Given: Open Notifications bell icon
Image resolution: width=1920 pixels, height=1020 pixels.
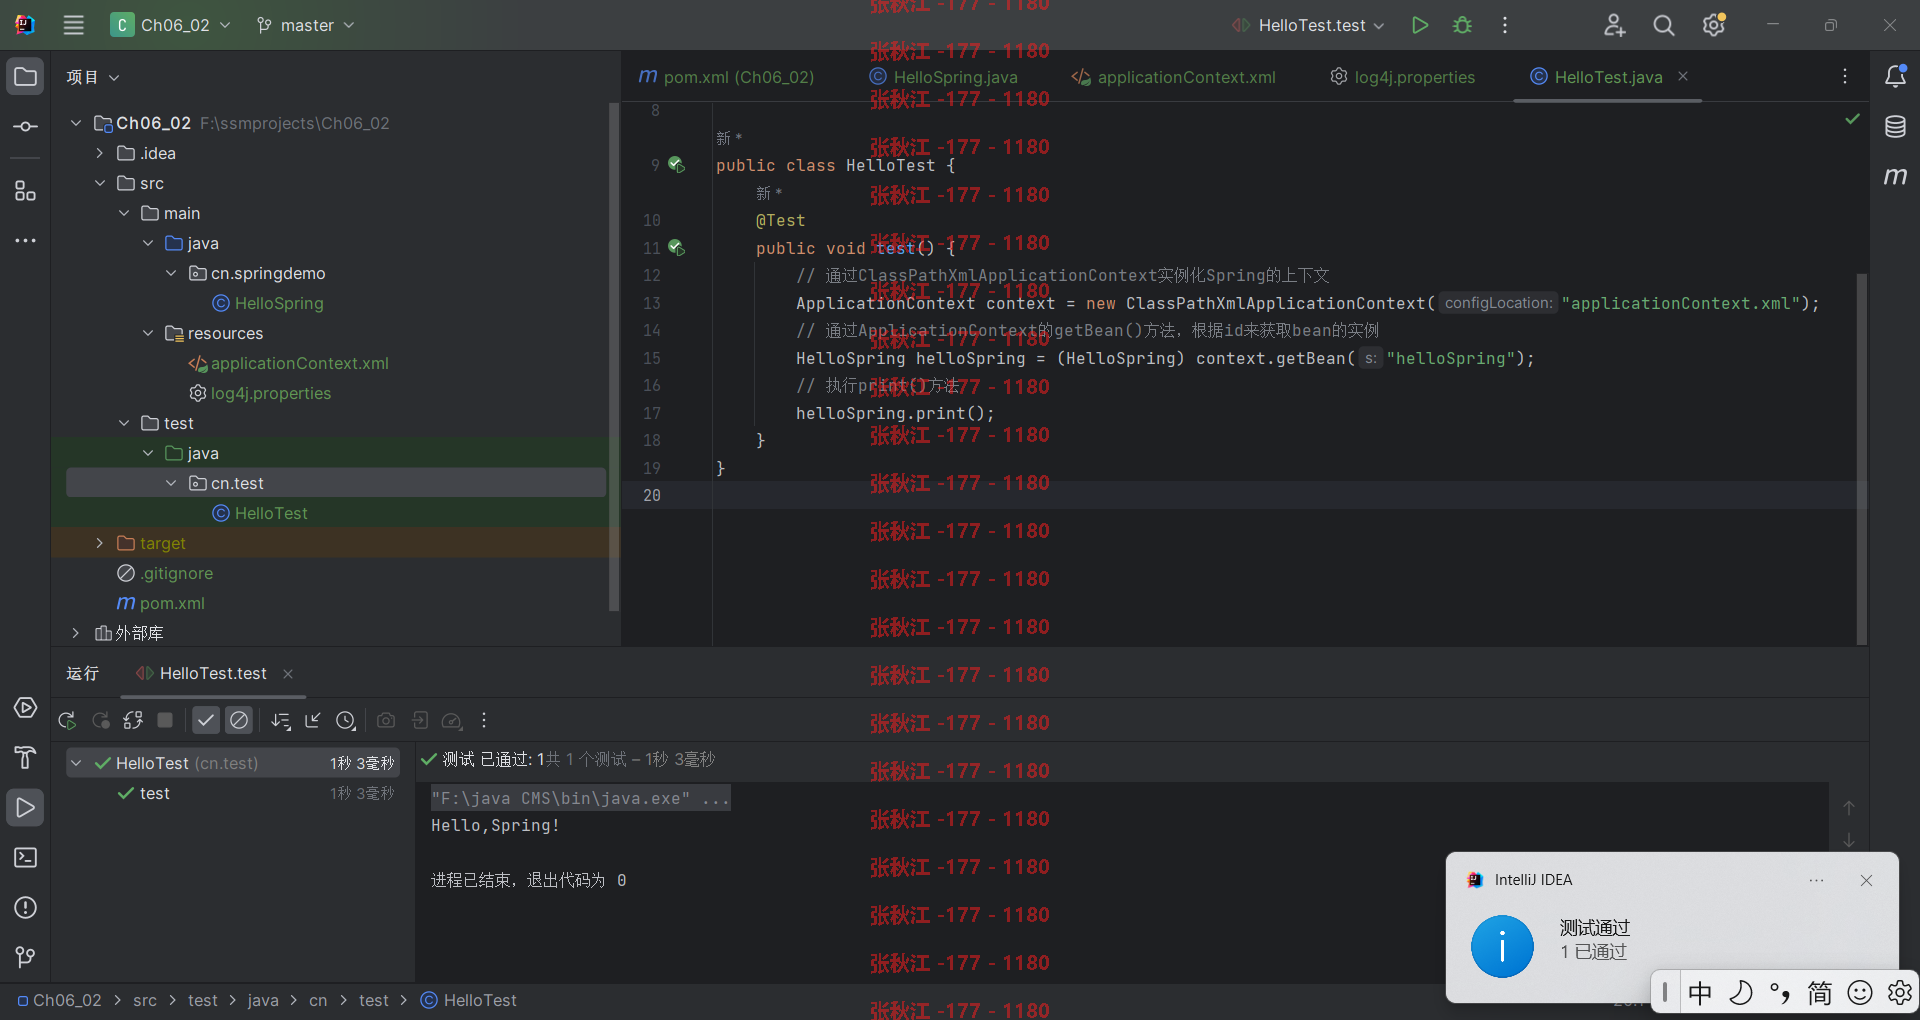Looking at the screenshot, I should coord(1895,76).
